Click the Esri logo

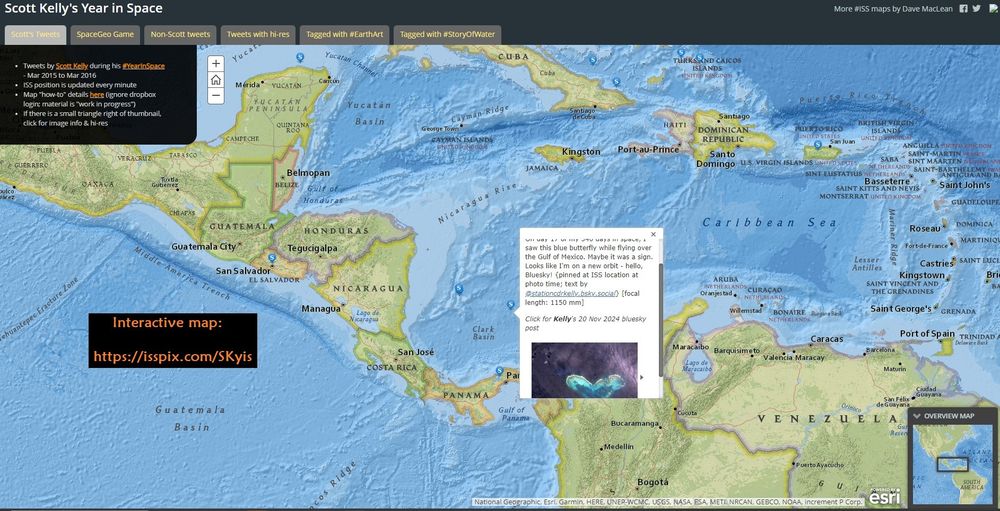pyautogui.click(x=885, y=495)
